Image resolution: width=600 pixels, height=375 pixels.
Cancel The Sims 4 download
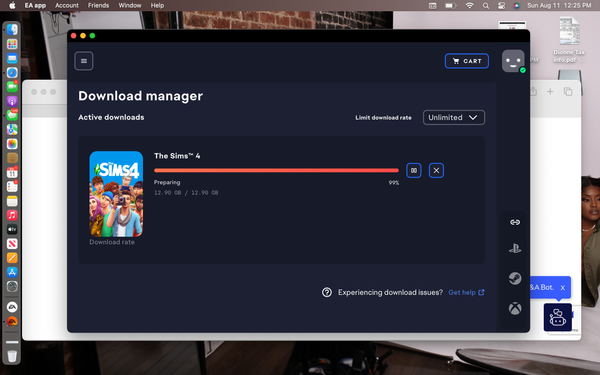tap(436, 170)
